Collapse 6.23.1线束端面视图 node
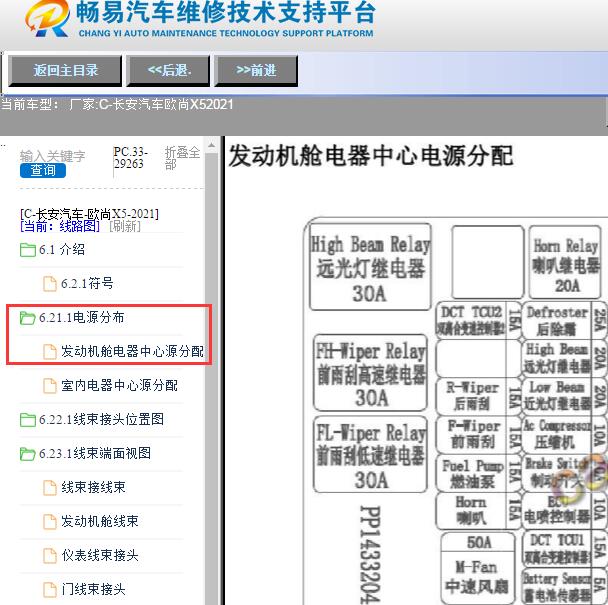The height and width of the screenshot is (605, 608). click(95, 453)
